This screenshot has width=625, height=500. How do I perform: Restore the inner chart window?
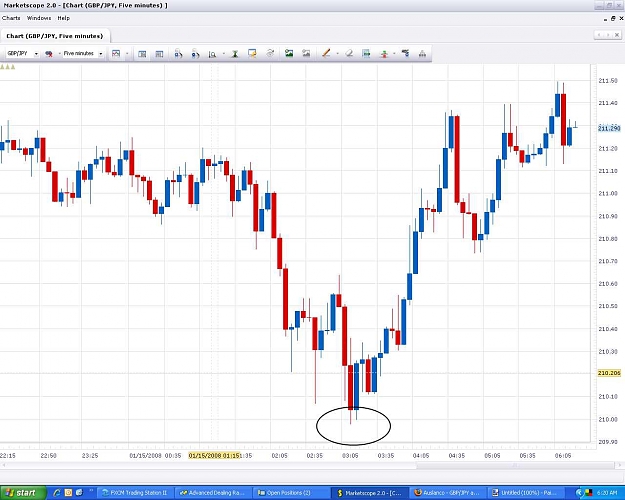(613, 18)
